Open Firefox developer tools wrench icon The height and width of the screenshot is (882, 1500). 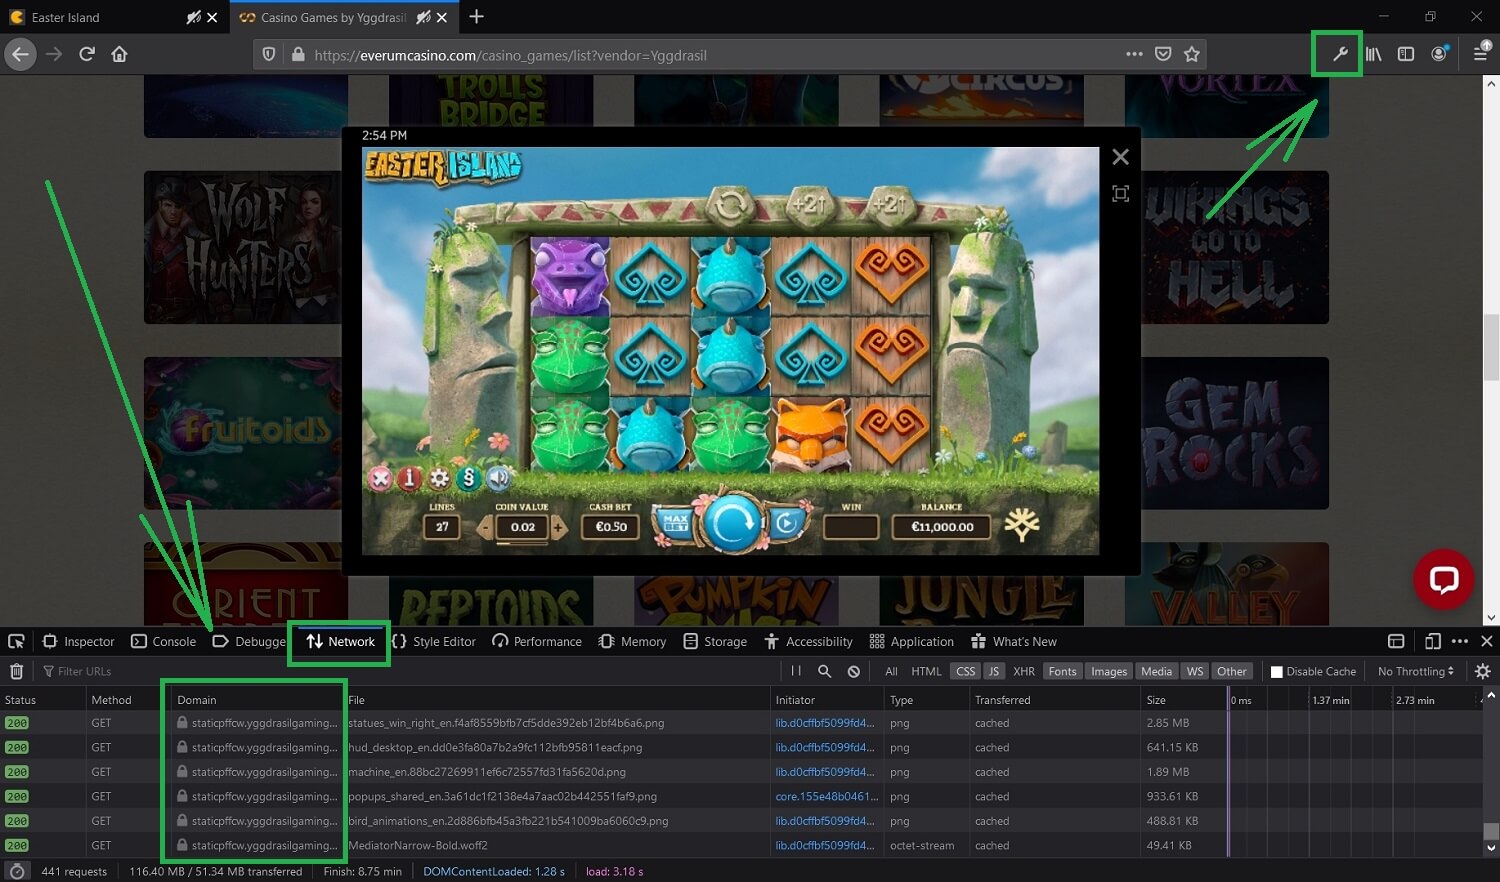pos(1340,54)
